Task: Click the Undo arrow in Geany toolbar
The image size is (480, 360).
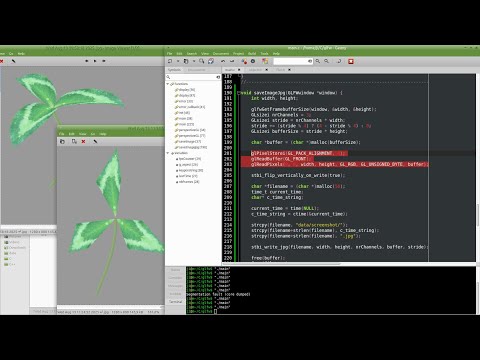Action: click(x=223, y=61)
